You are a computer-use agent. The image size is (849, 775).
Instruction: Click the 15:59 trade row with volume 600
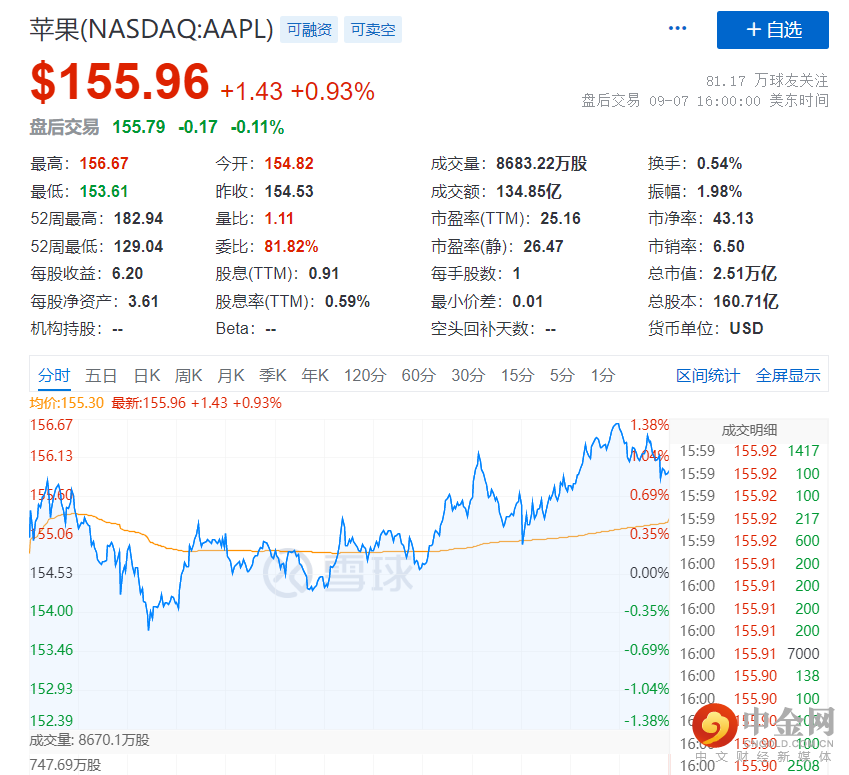pyautogui.click(x=749, y=541)
